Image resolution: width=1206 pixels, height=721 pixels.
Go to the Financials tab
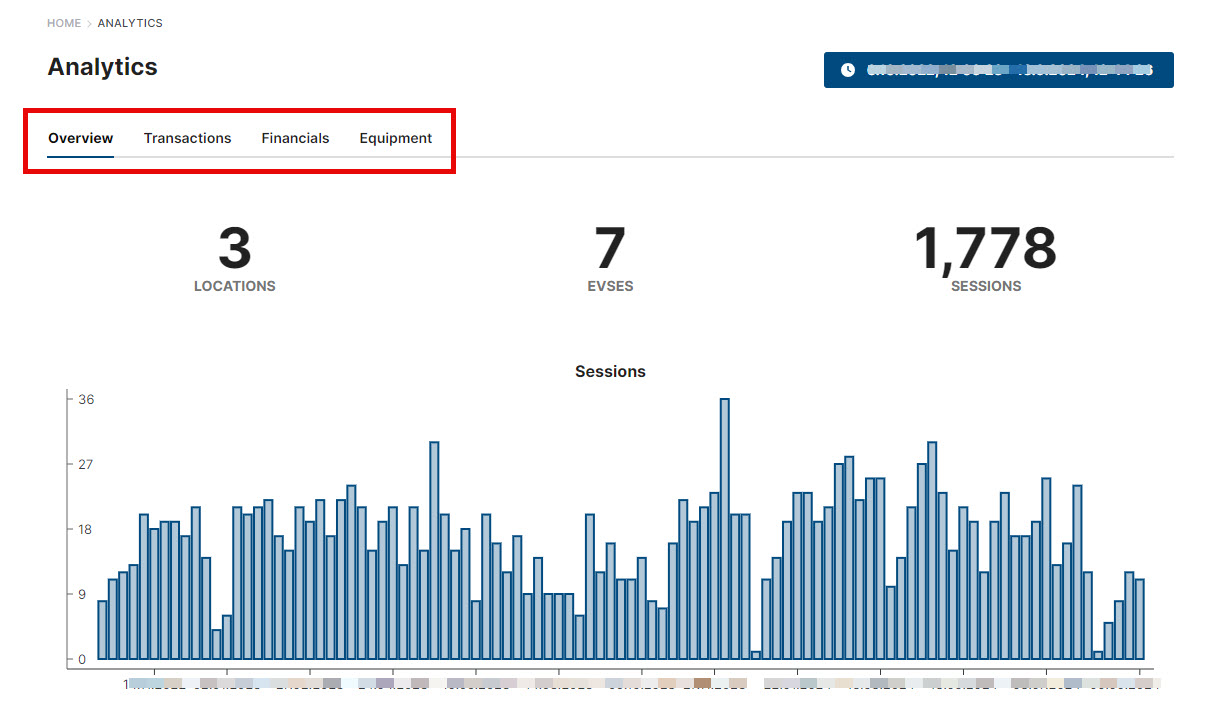click(x=295, y=138)
